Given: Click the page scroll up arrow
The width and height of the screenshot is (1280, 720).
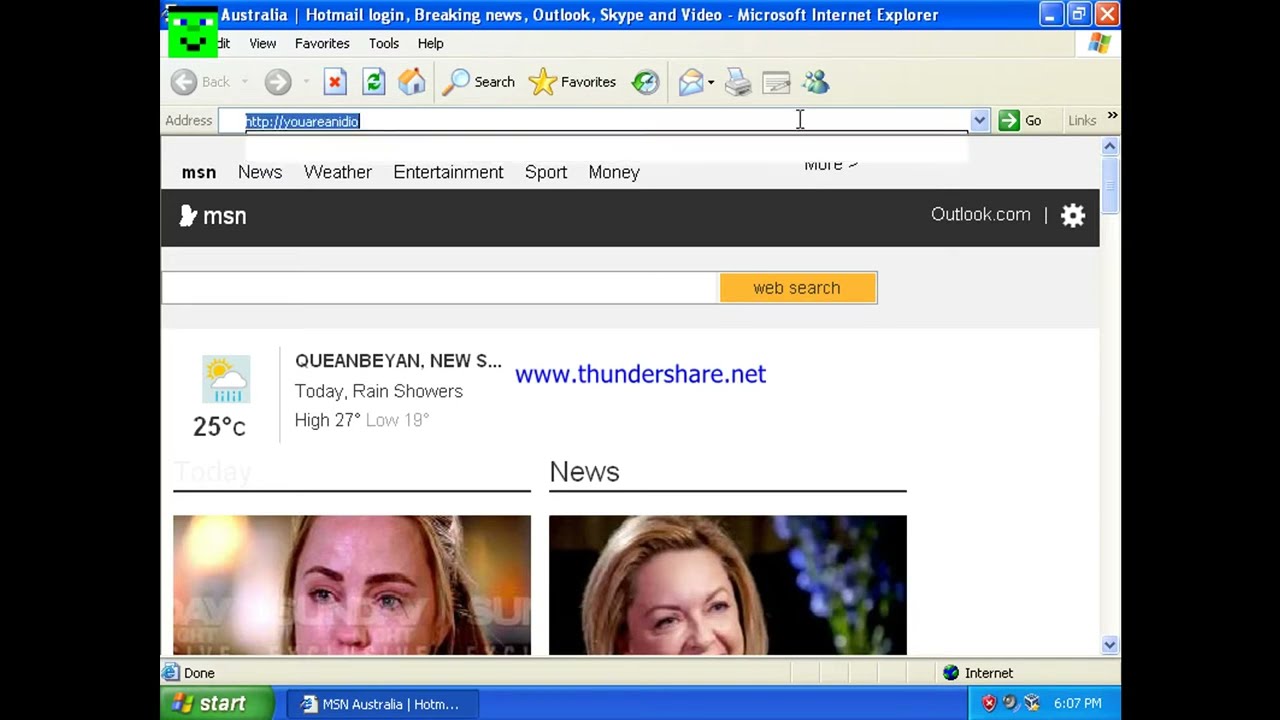Looking at the screenshot, I should click(1109, 147).
